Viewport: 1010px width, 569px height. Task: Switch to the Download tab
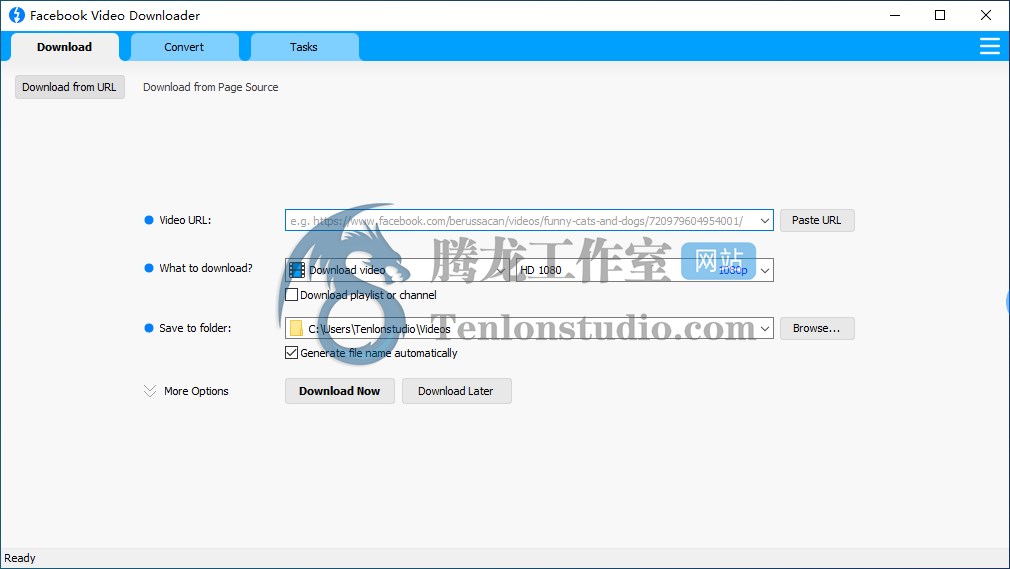tap(64, 47)
